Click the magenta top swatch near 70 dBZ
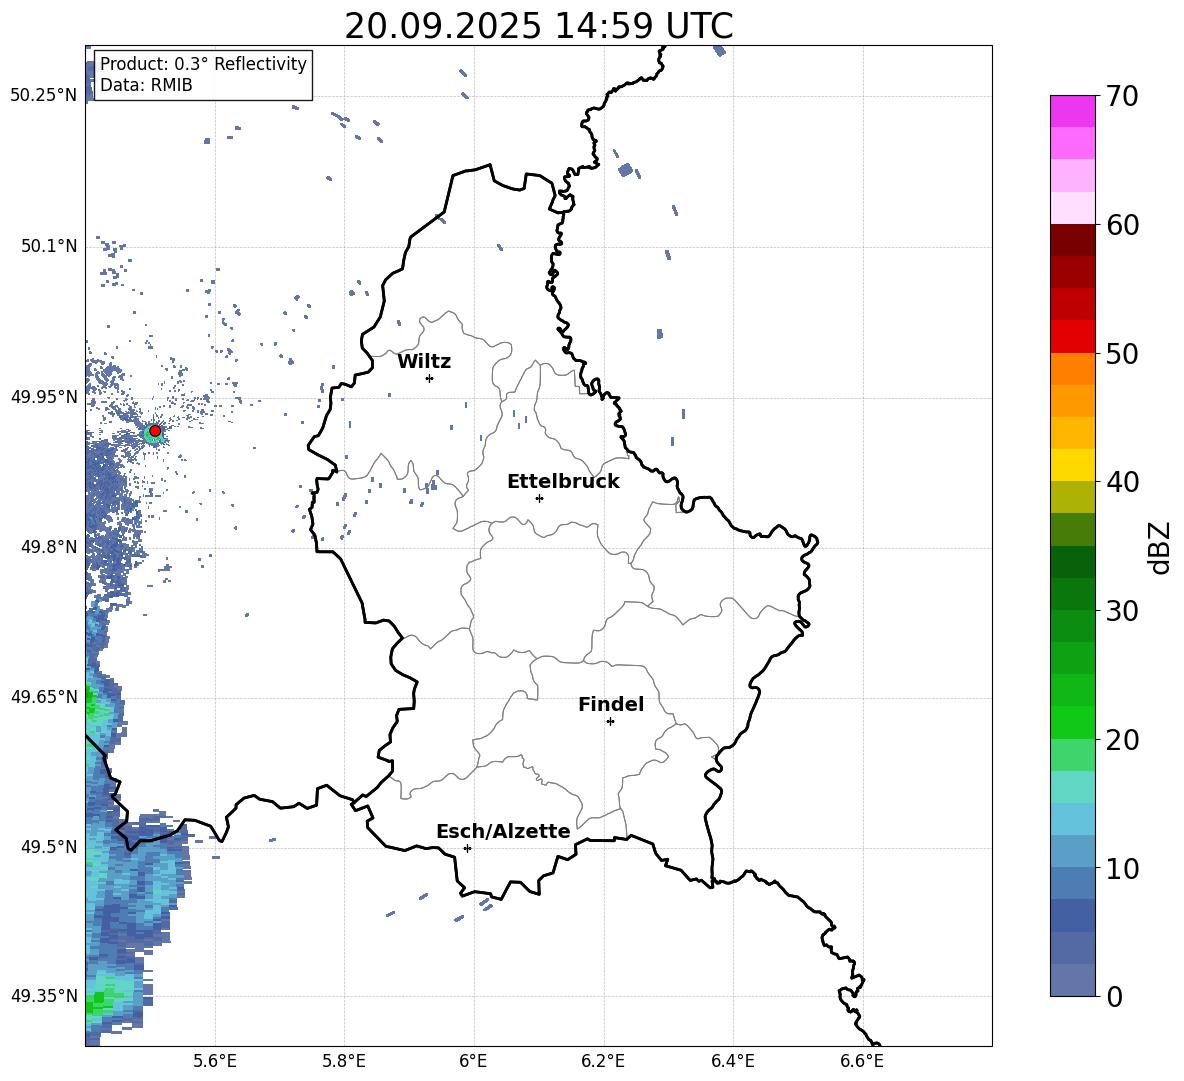This screenshot has height=1081, width=1184. pos(1072,111)
